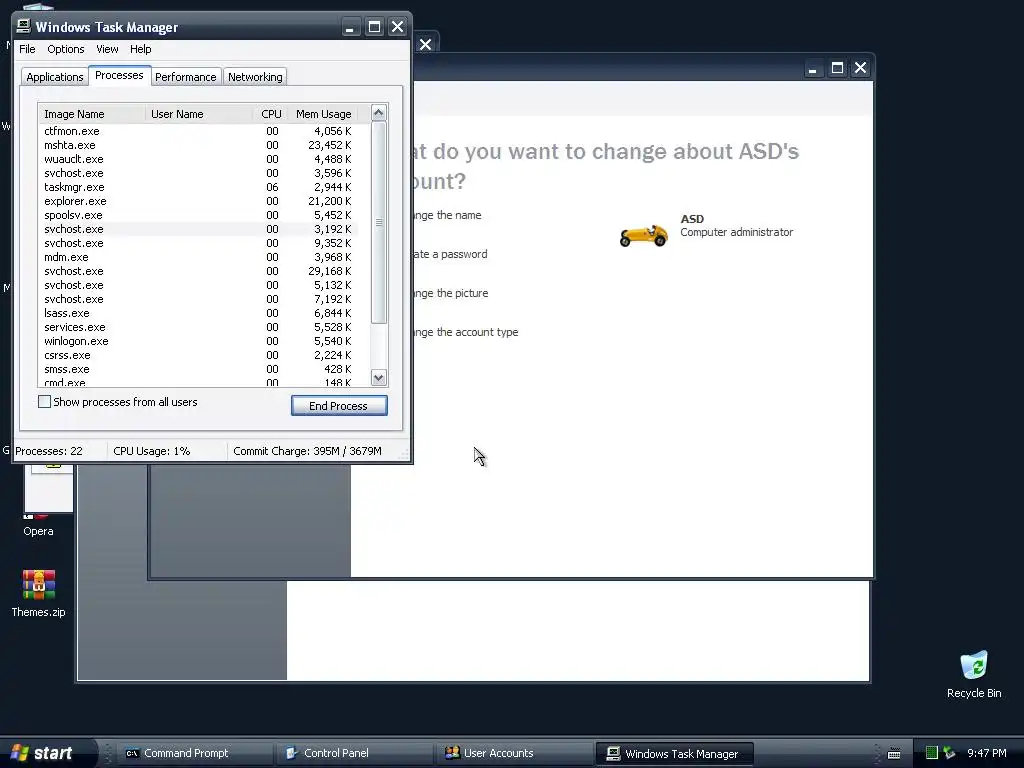Select the services.exe process row
Screen dimensions: 1024x768
[x=198, y=327]
